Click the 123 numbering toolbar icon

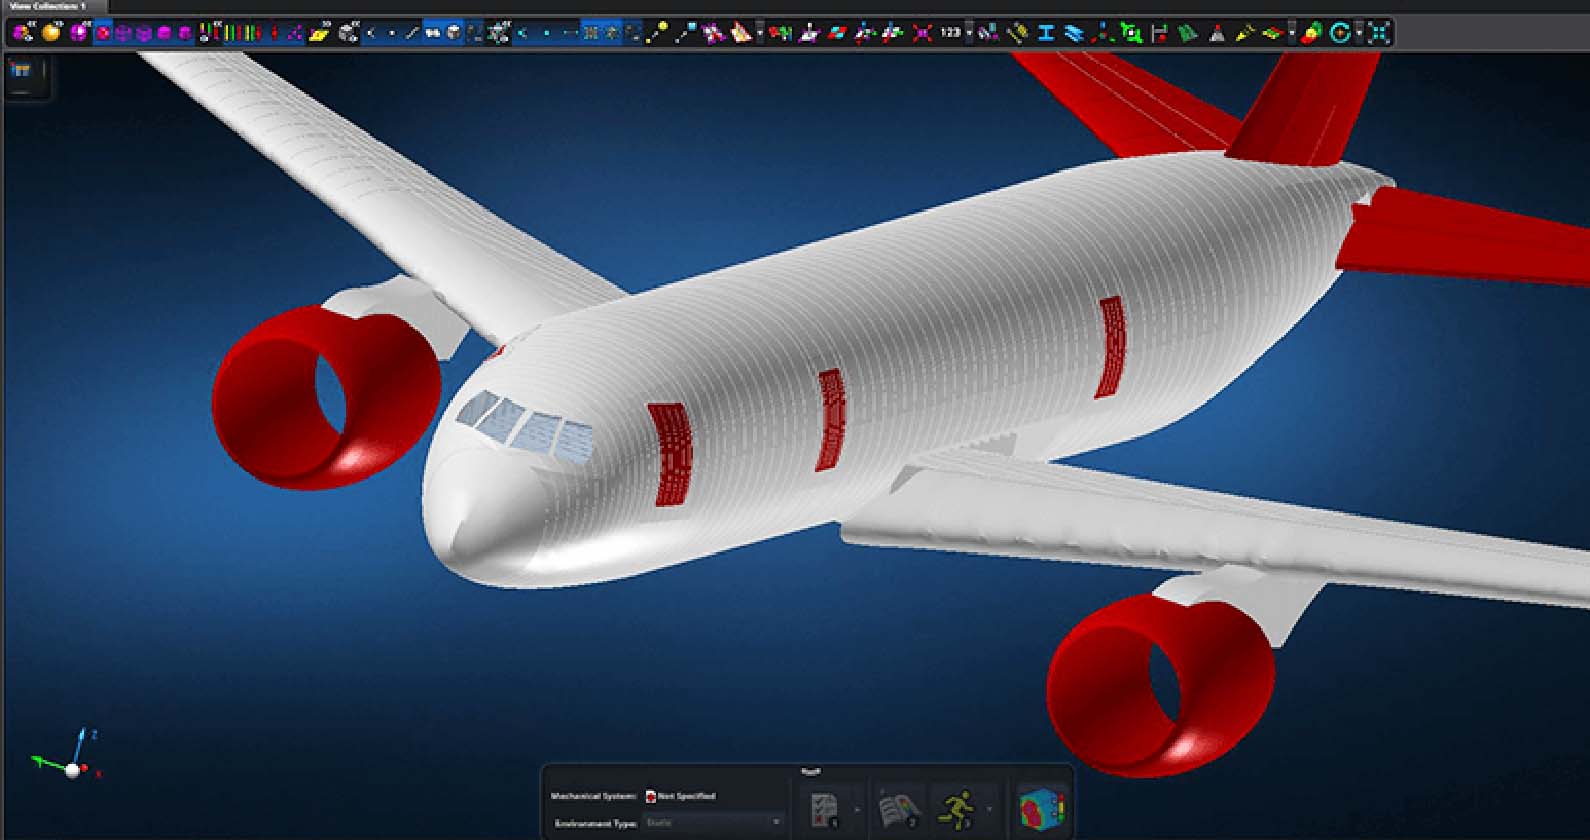(x=951, y=33)
